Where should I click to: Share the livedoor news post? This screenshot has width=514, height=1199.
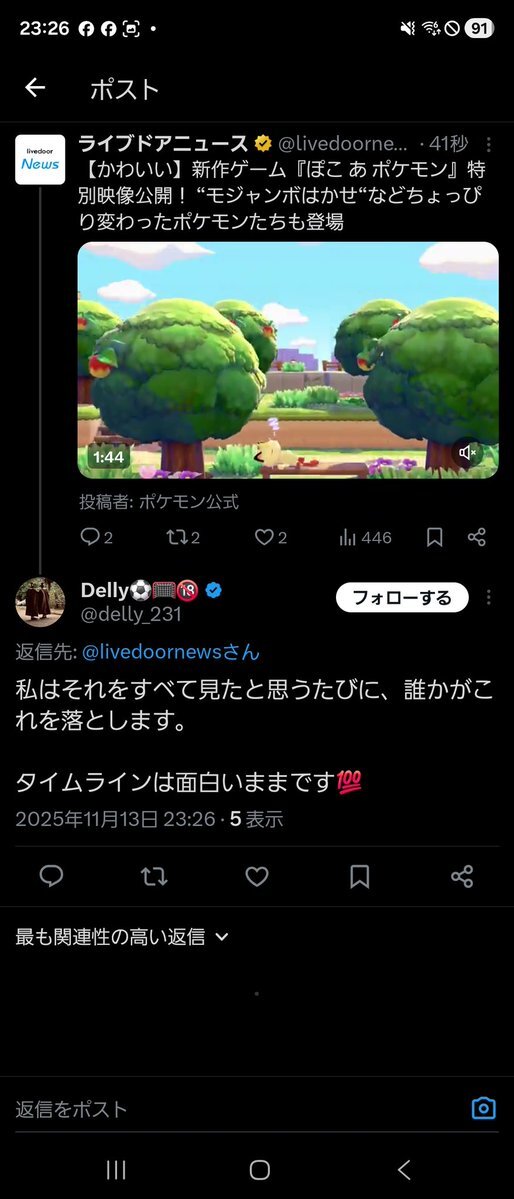coord(477,538)
